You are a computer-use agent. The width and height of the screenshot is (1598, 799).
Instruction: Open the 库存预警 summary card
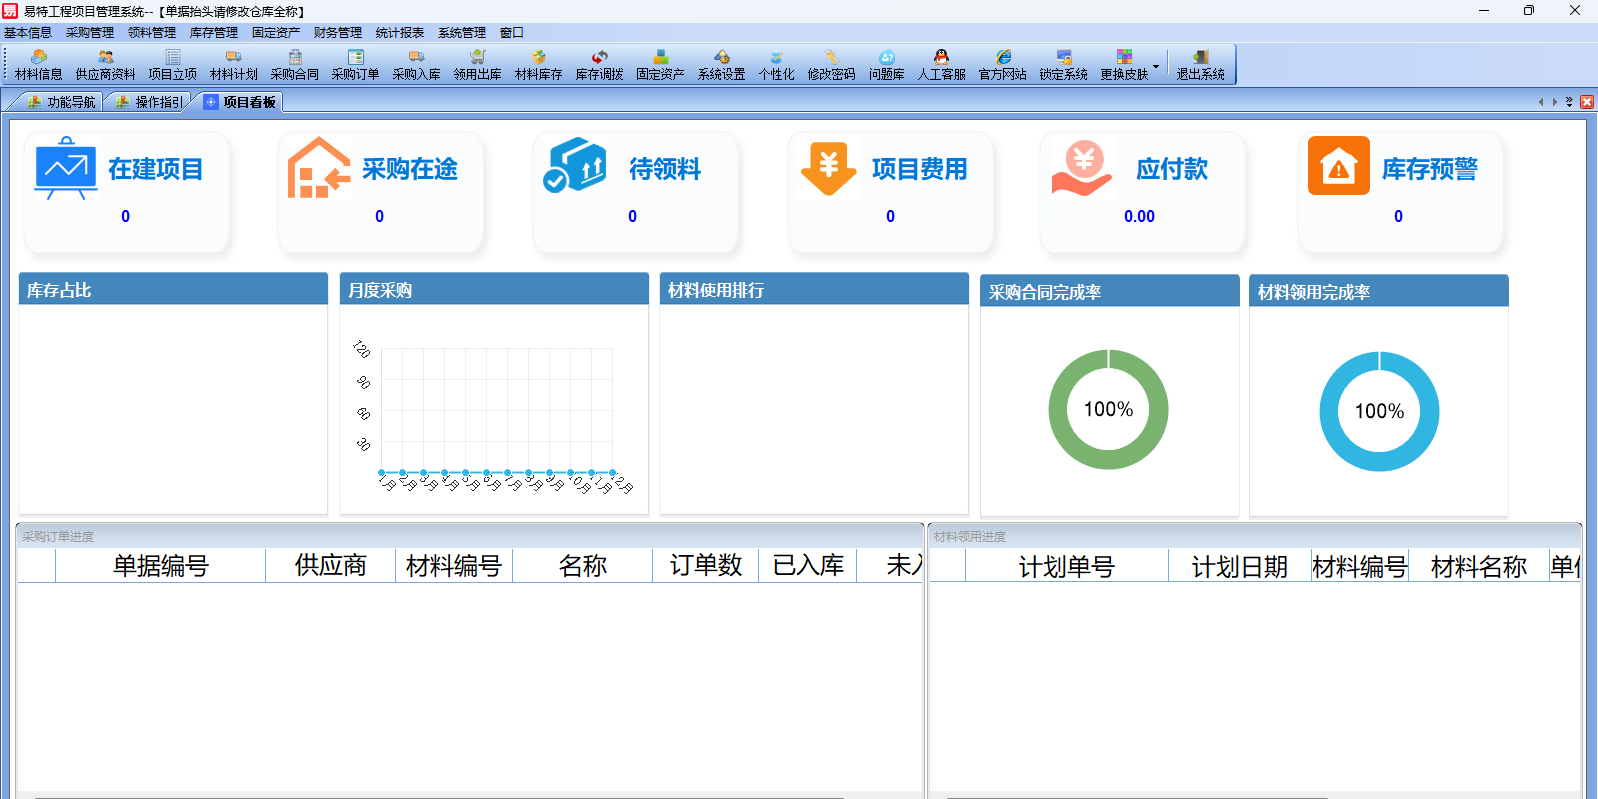[1400, 191]
